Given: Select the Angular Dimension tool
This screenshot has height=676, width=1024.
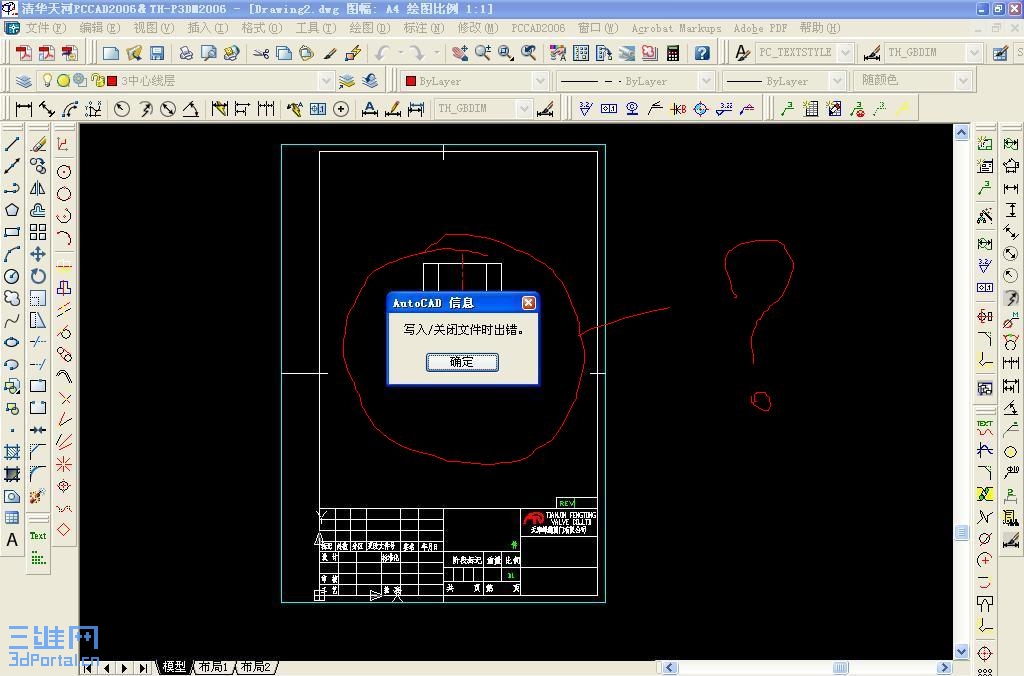Looking at the screenshot, I should (191, 109).
